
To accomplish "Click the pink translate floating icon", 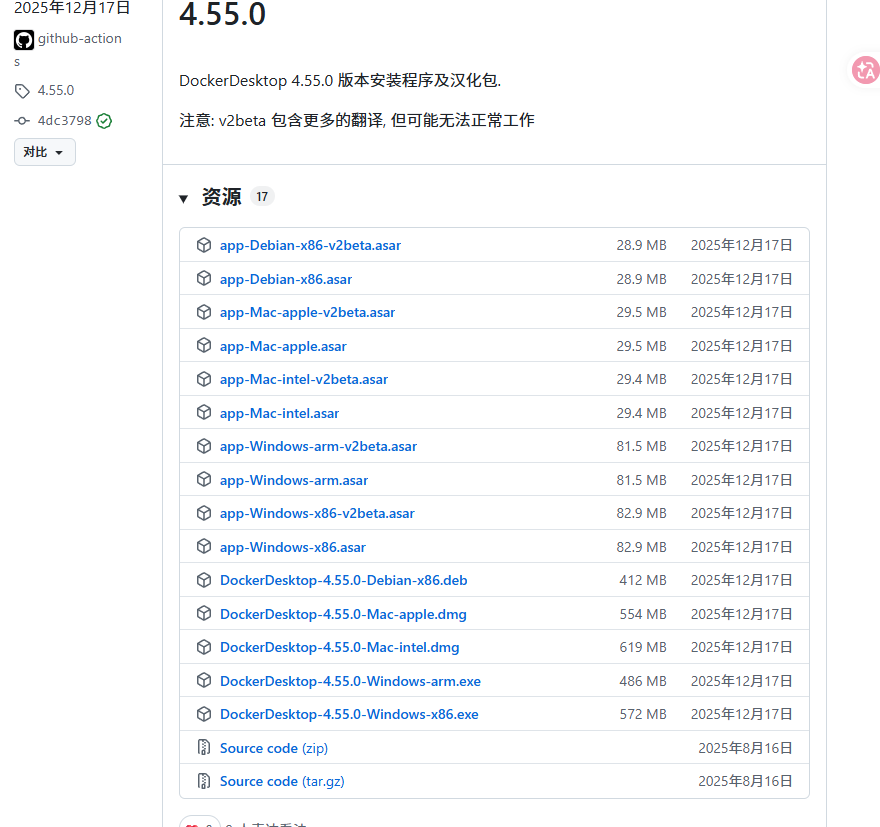I will tap(865, 70).
